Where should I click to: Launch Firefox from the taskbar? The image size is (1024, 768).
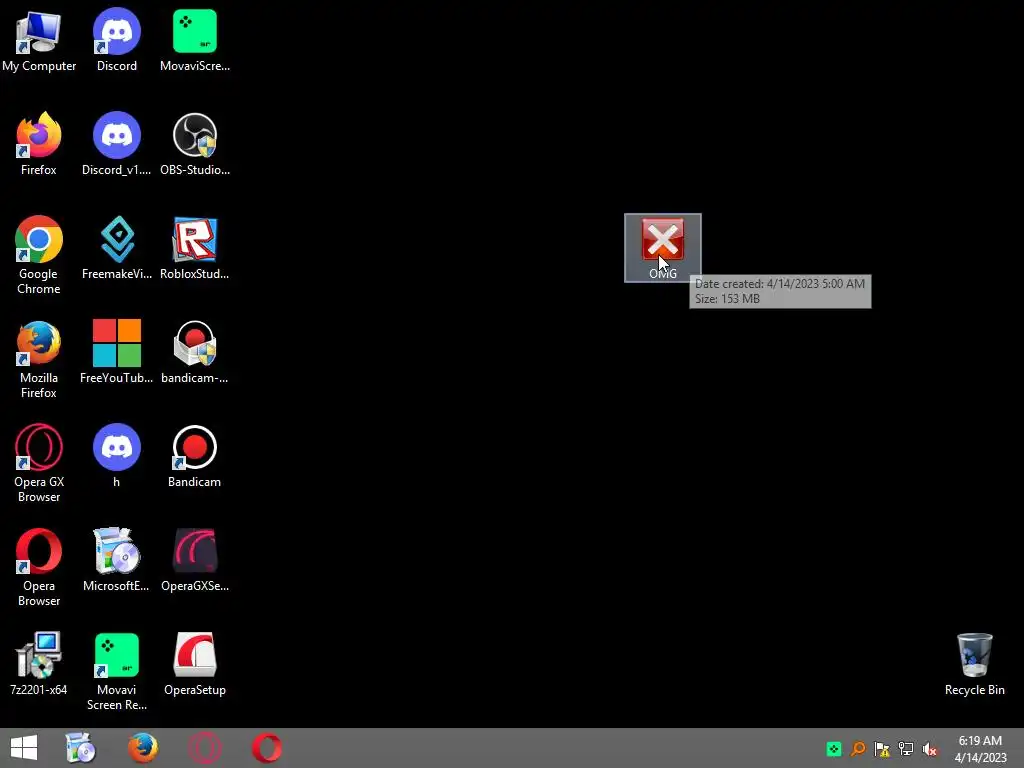pyautogui.click(x=143, y=748)
